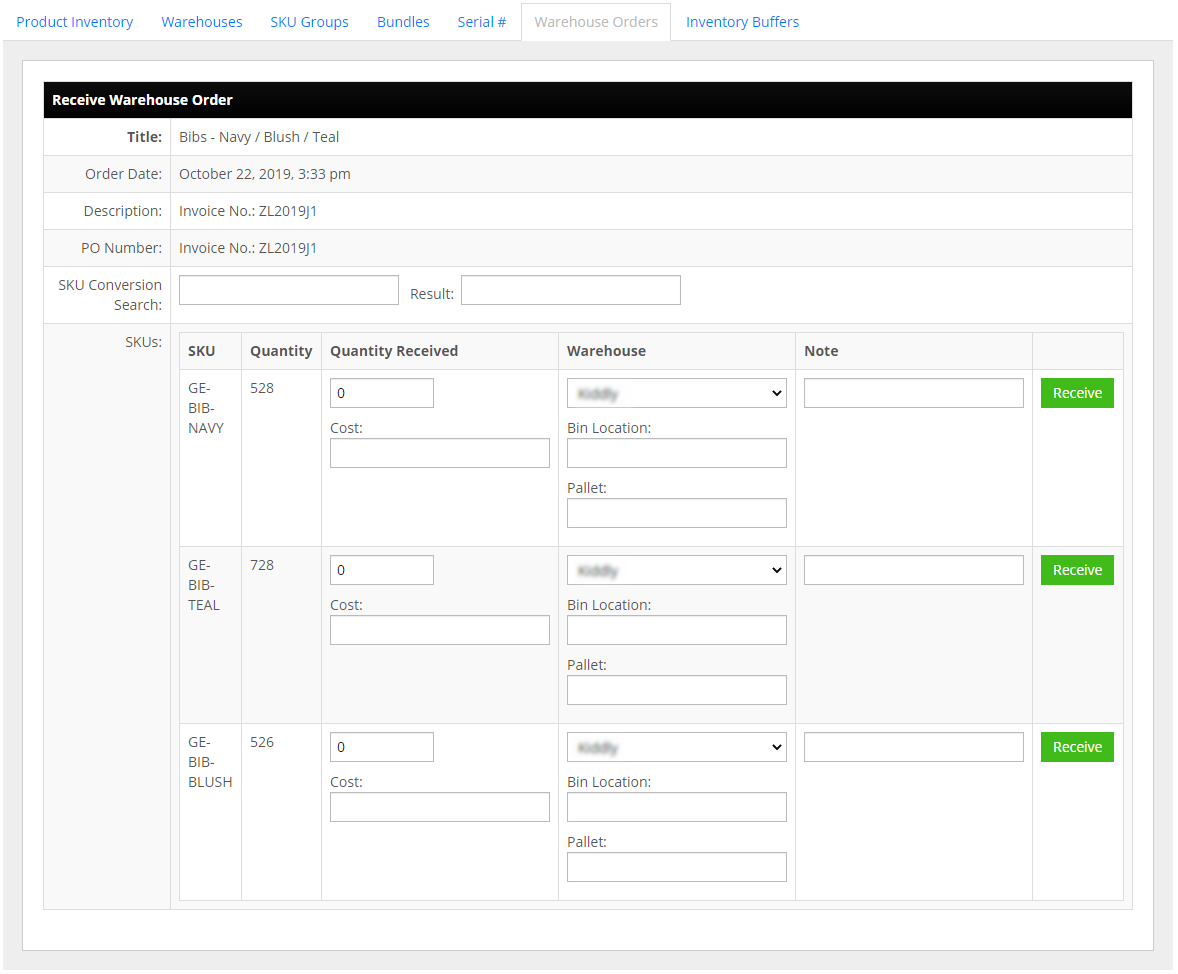1178x974 pixels.
Task: Click Bin Location field for GE-BIB-TEAL
Action: (676, 631)
